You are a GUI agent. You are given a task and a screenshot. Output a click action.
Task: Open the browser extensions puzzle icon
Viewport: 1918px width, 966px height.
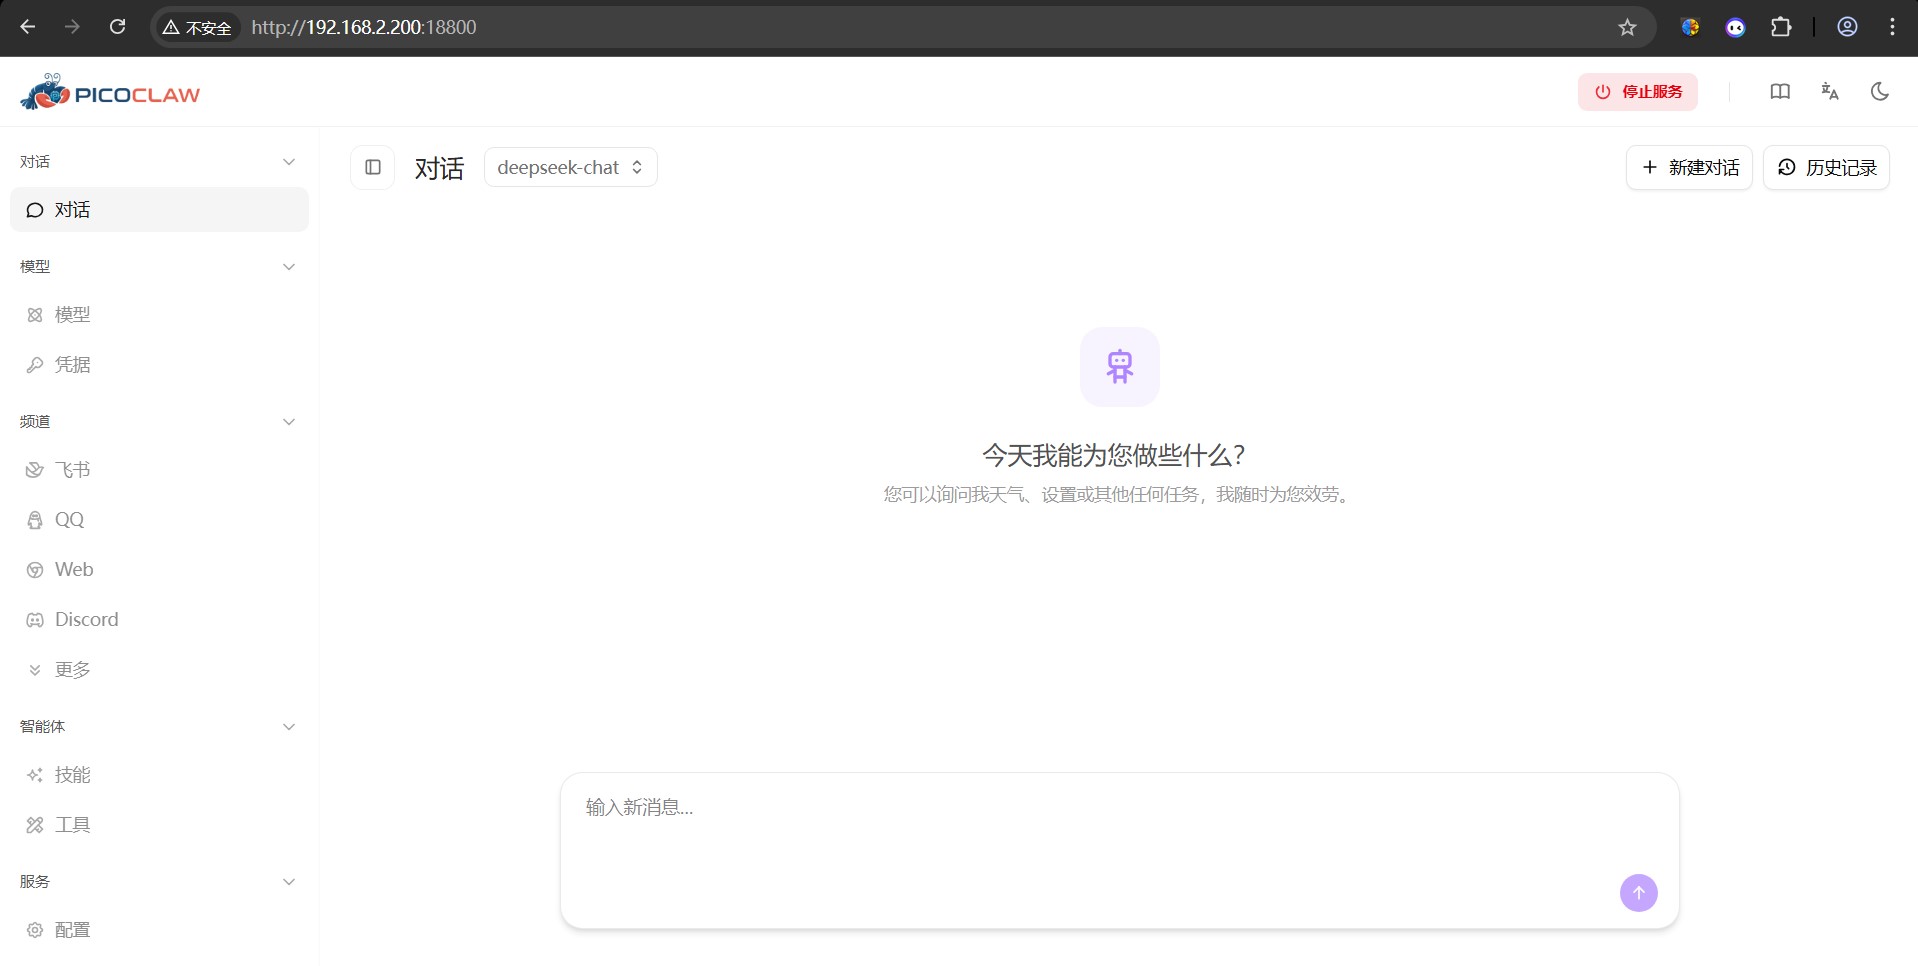(1781, 27)
